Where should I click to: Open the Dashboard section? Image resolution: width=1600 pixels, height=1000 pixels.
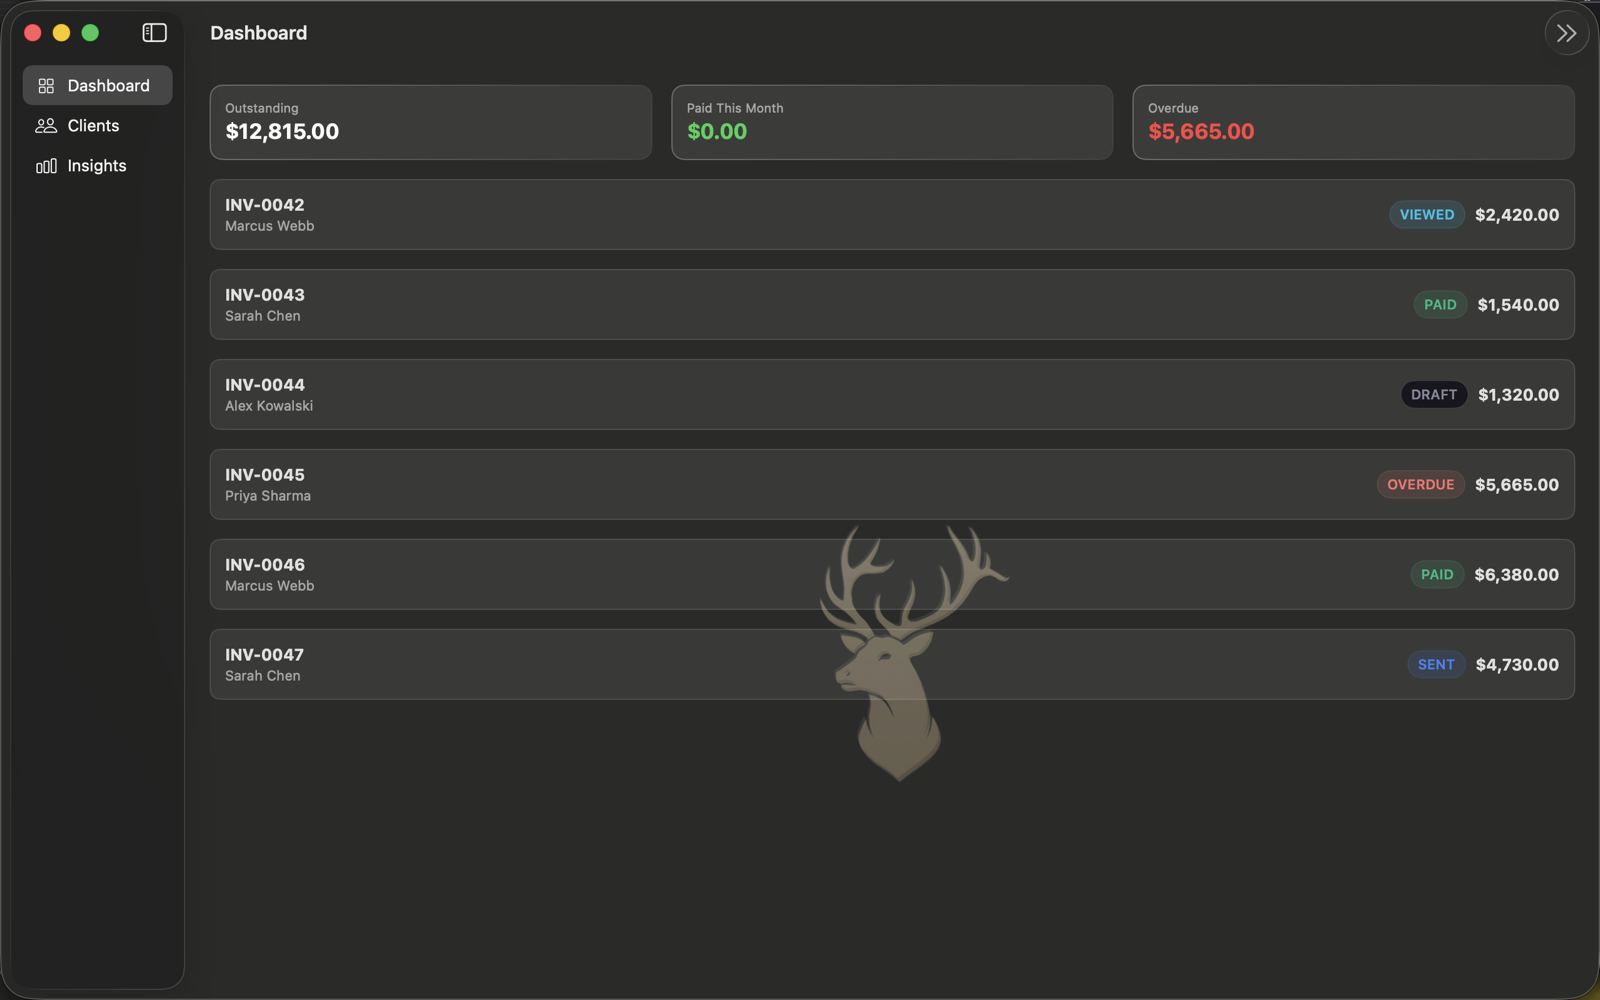click(x=97, y=85)
